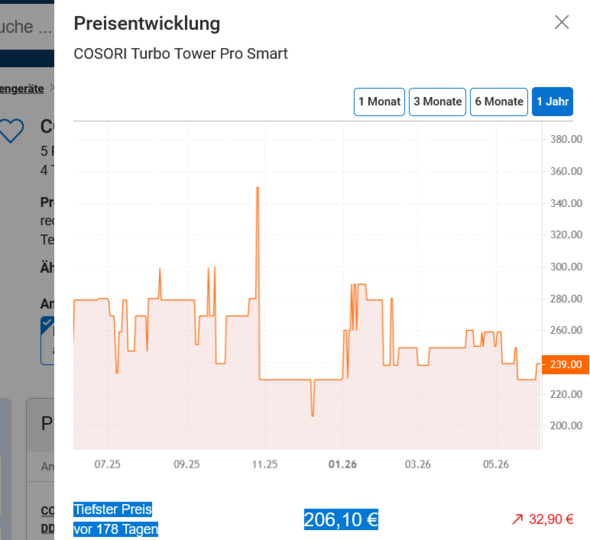Click the 200.00 y-axis label

[566, 426]
